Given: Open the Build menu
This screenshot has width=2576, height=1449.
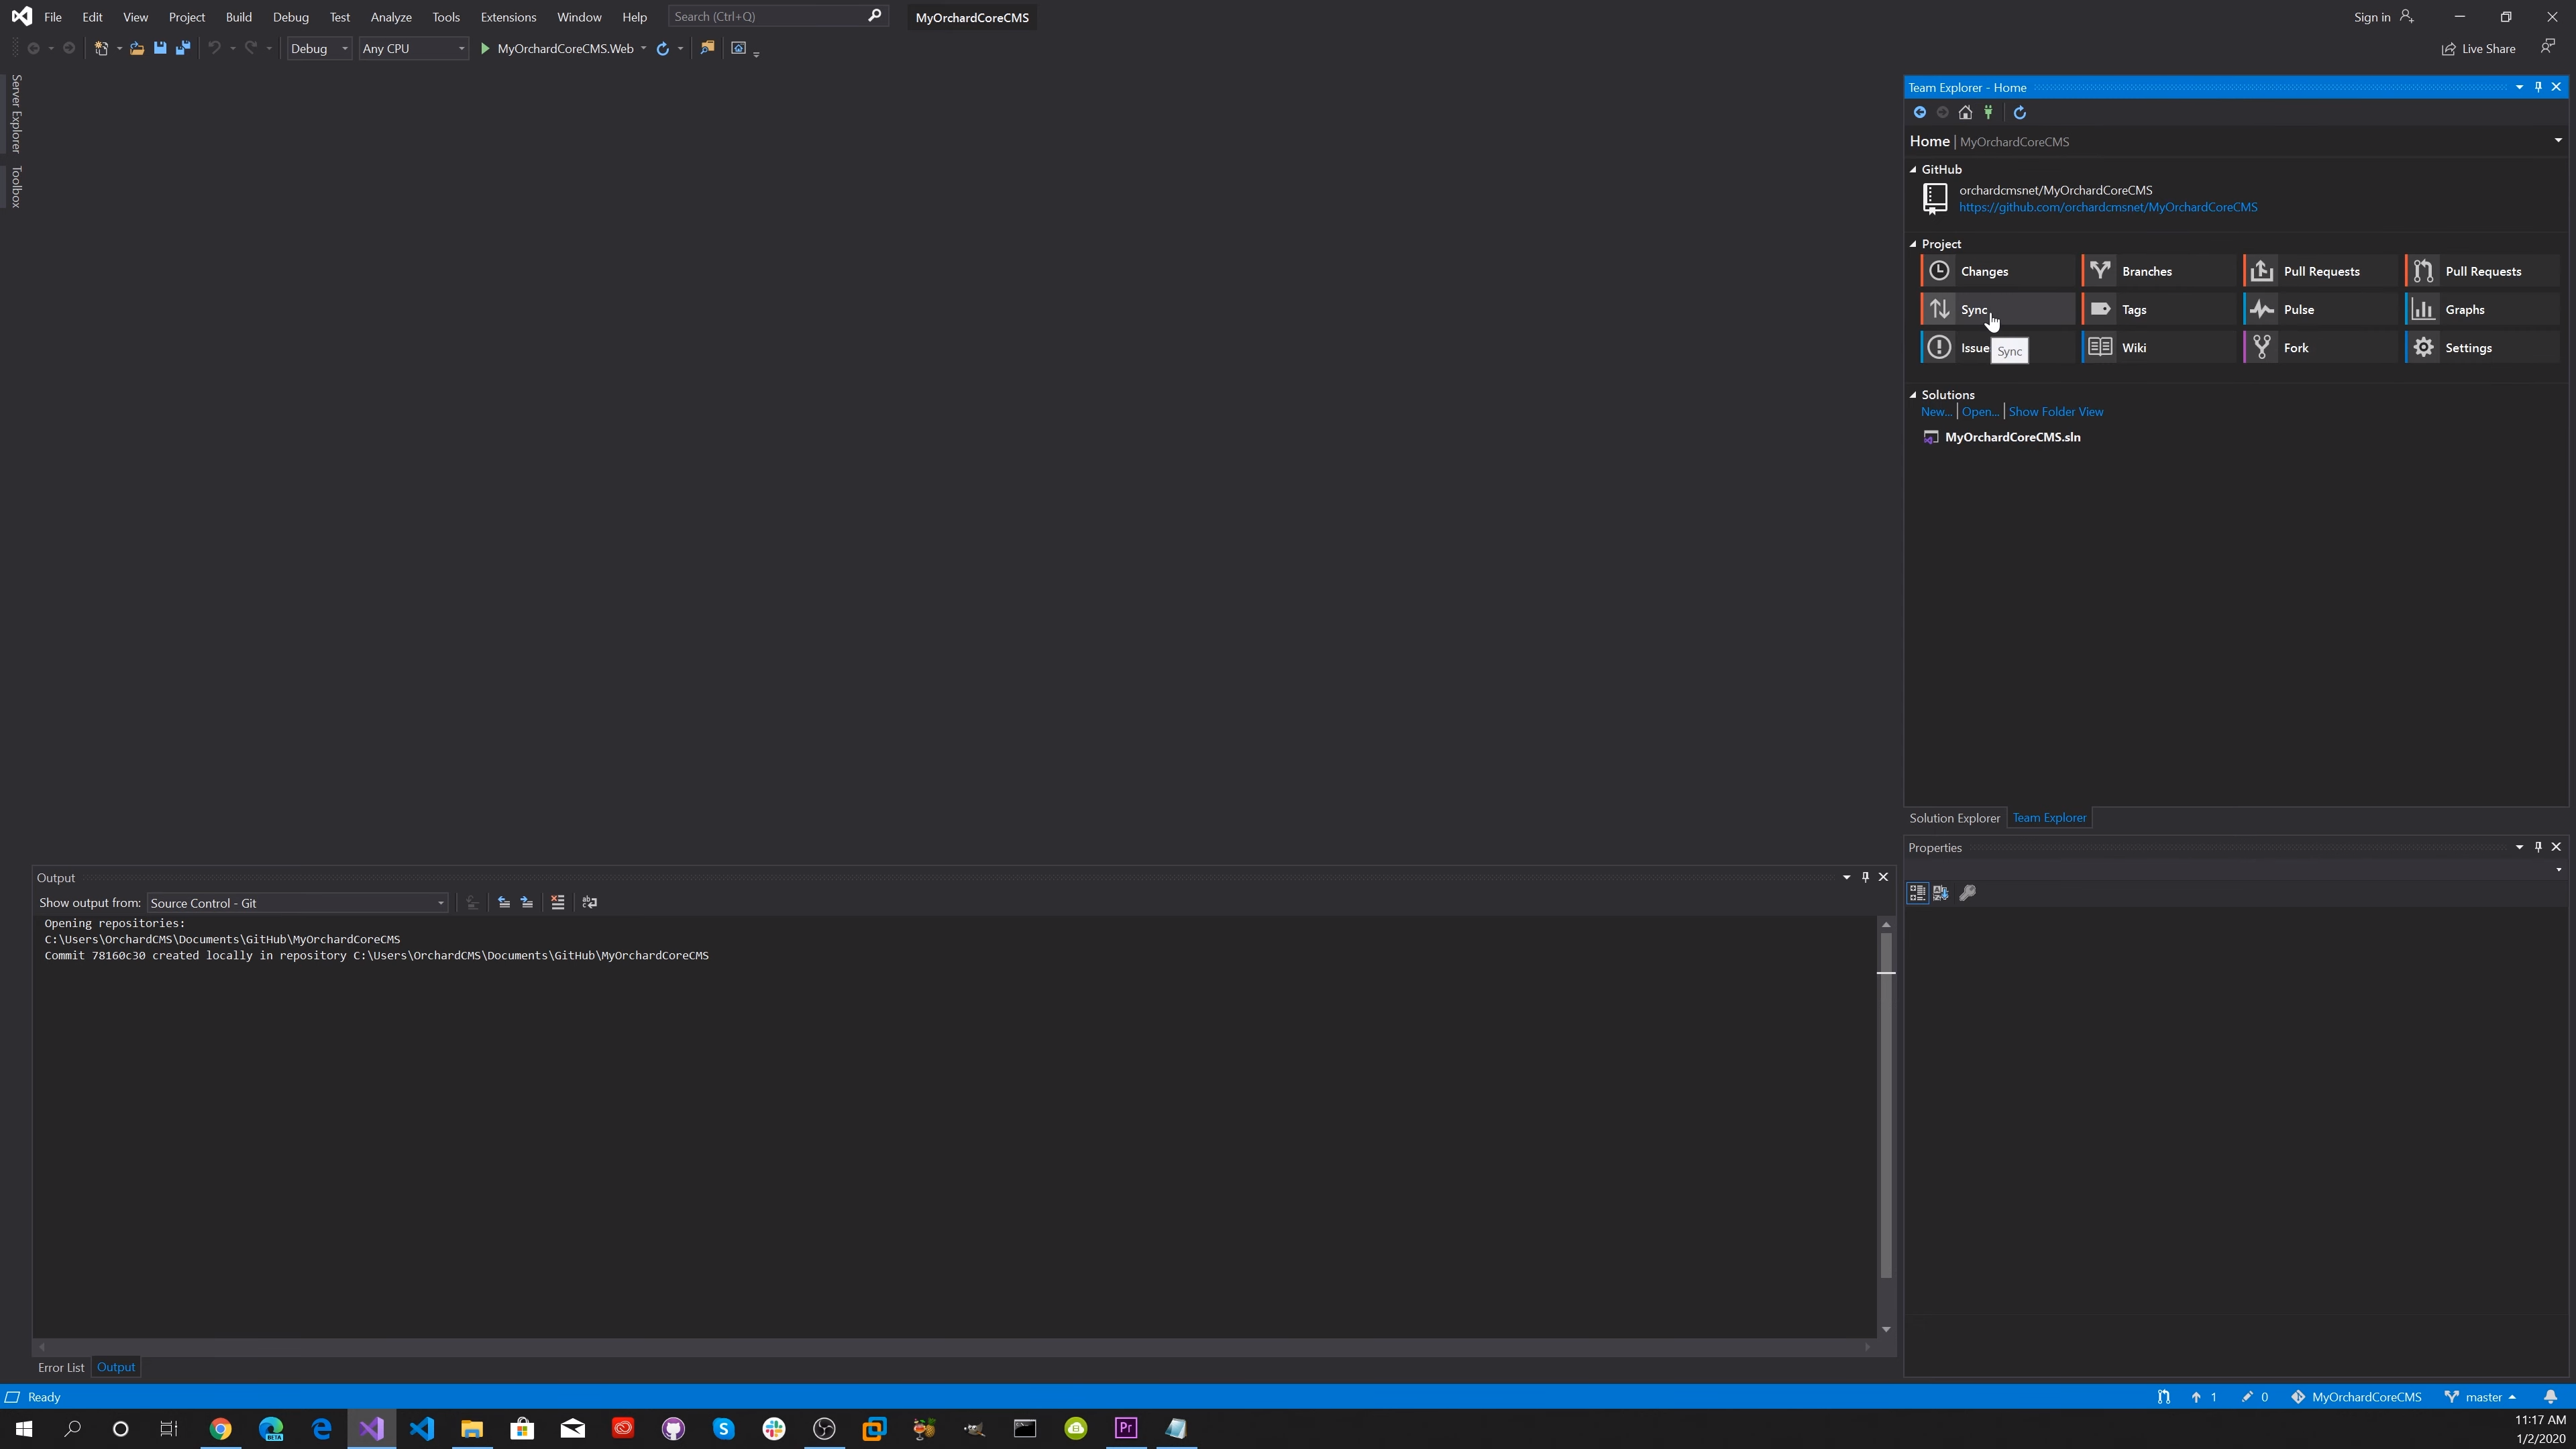Looking at the screenshot, I should click(239, 17).
